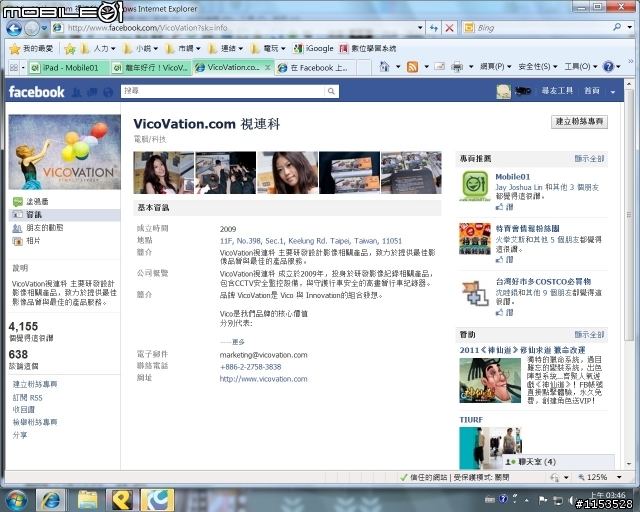Click the read mail toolbar icon

(440, 66)
